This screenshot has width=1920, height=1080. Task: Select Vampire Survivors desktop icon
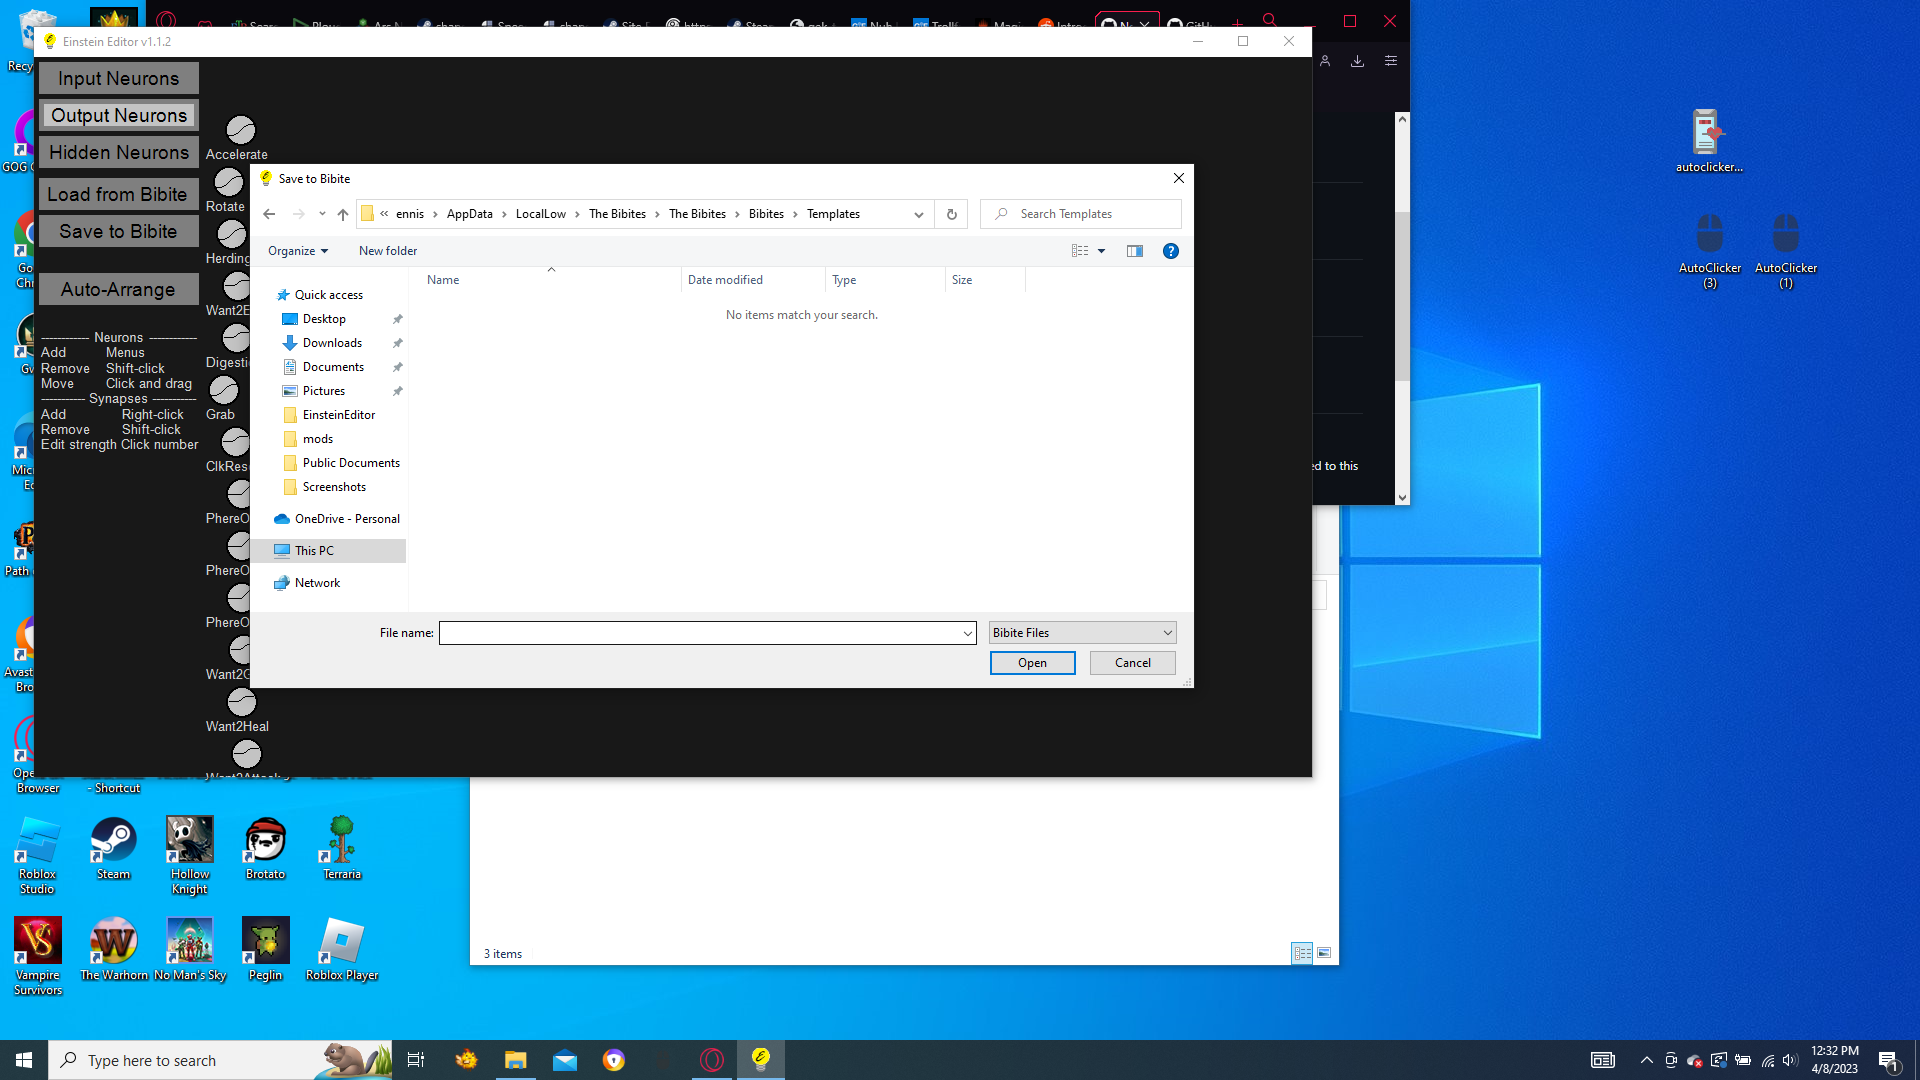tap(38, 957)
